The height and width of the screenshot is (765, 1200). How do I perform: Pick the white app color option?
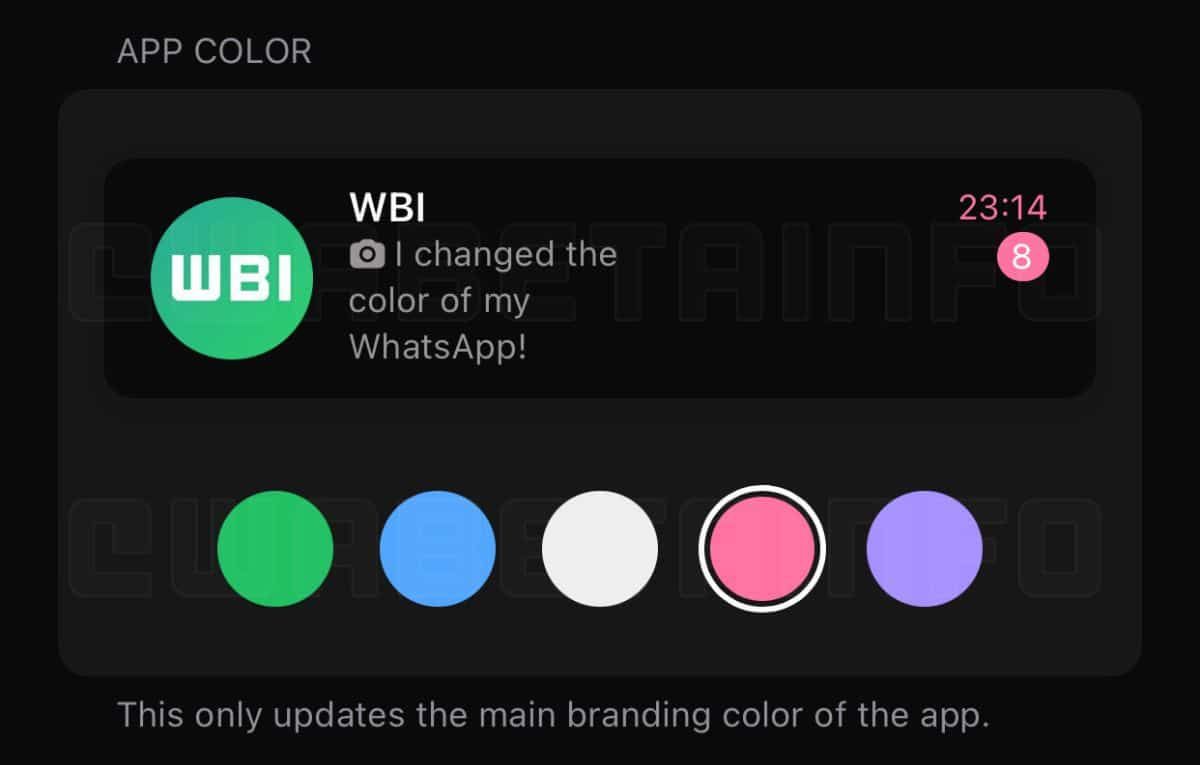click(600, 548)
